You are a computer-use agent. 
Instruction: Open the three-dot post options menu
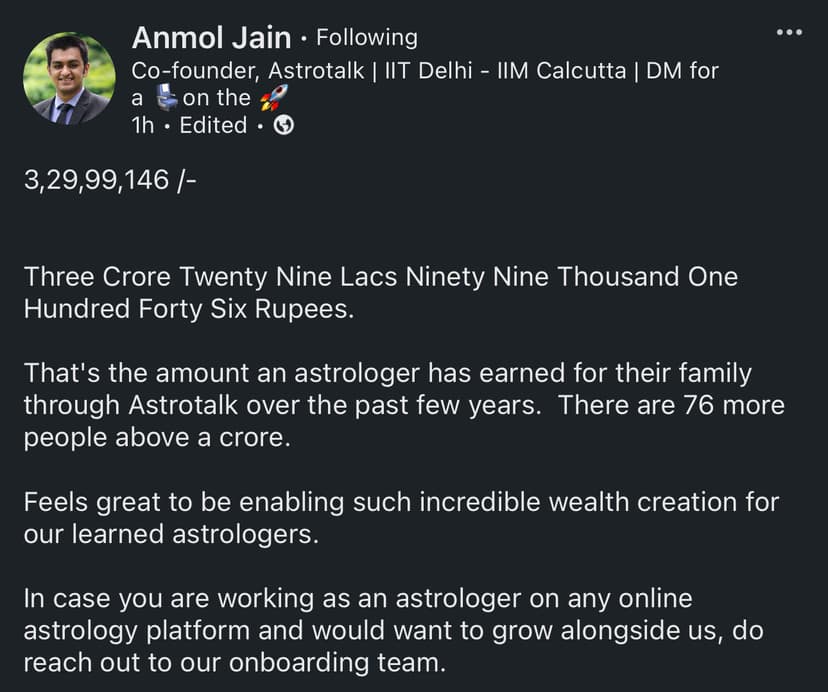point(789,33)
